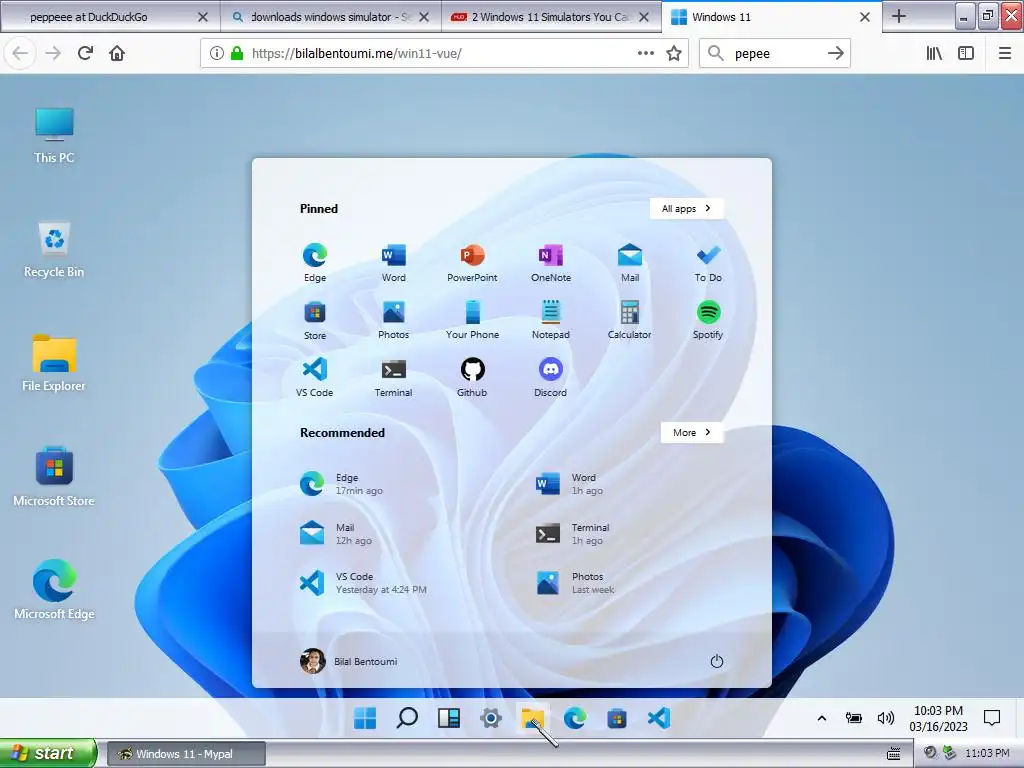Open Settings gear on simulated taskbar

pyautogui.click(x=490, y=718)
